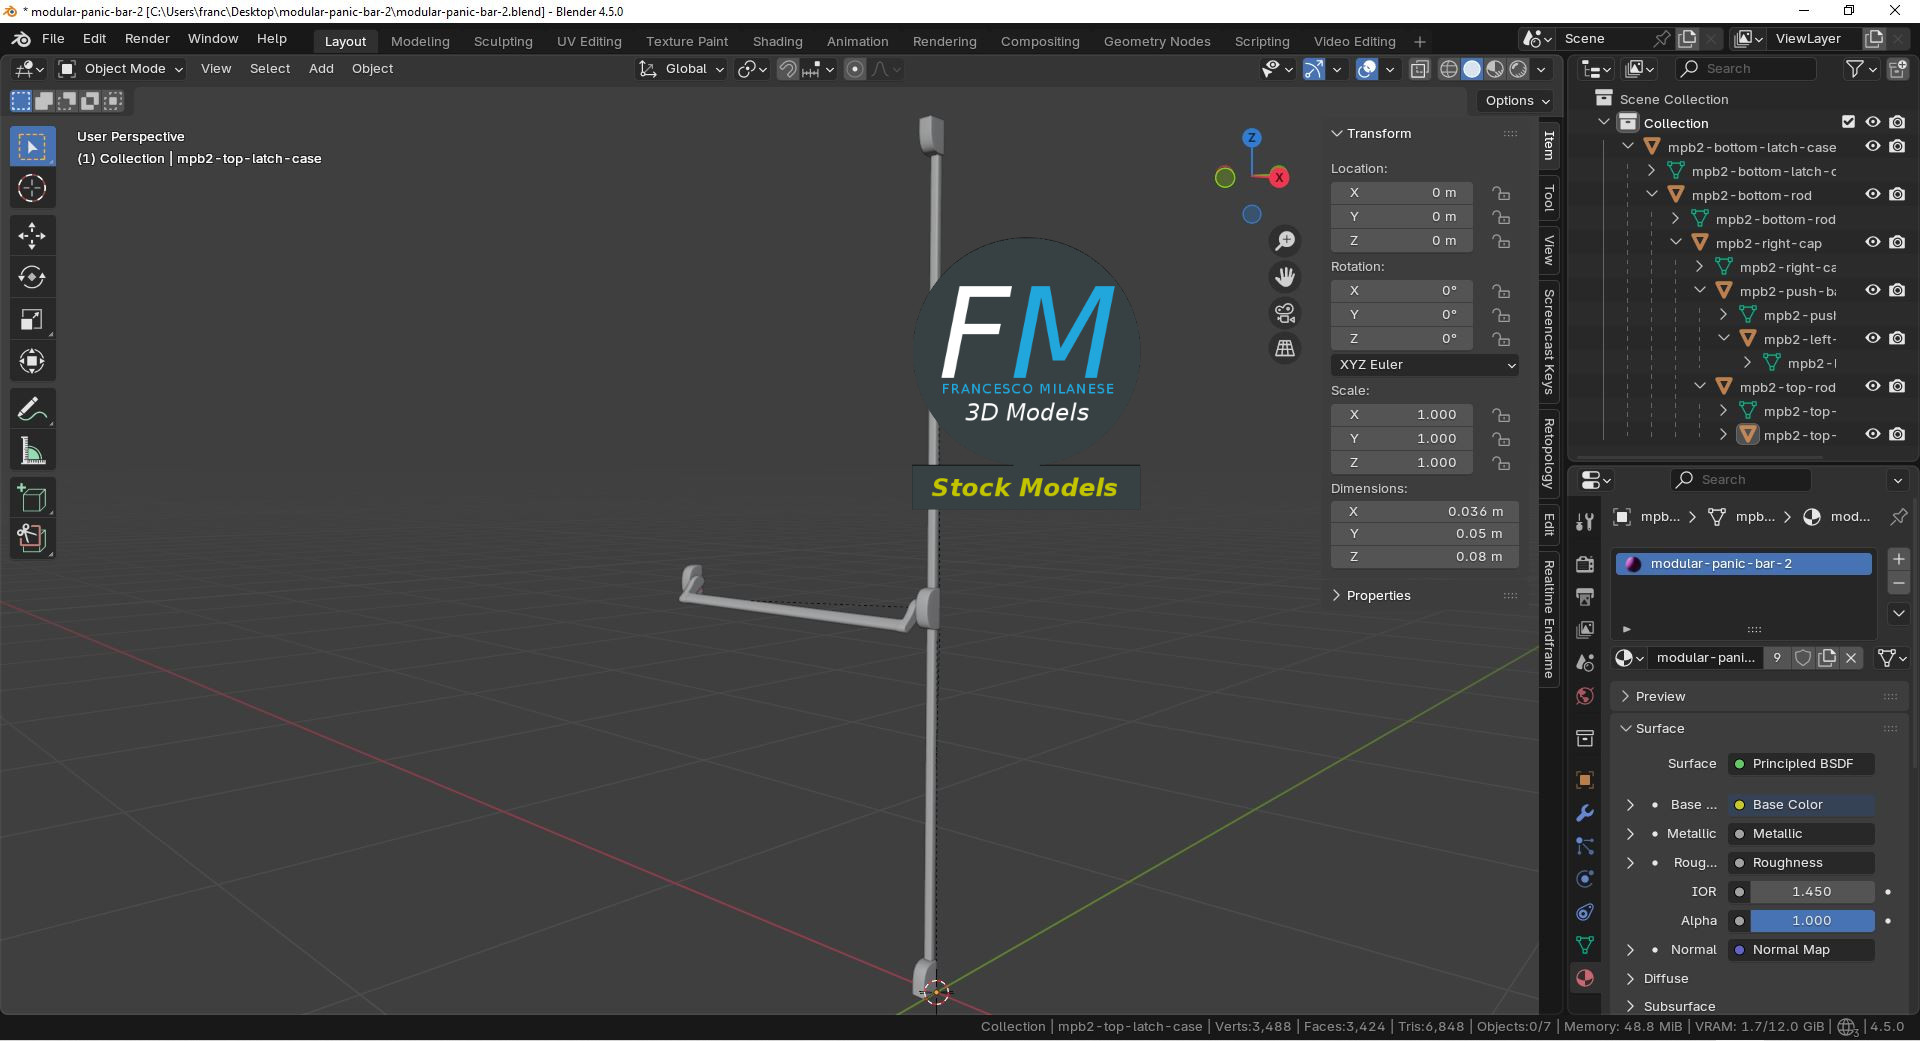This screenshot has width=1920, height=1041.
Task: Collapse mpb2-top-rod in outliner
Action: click(1700, 387)
